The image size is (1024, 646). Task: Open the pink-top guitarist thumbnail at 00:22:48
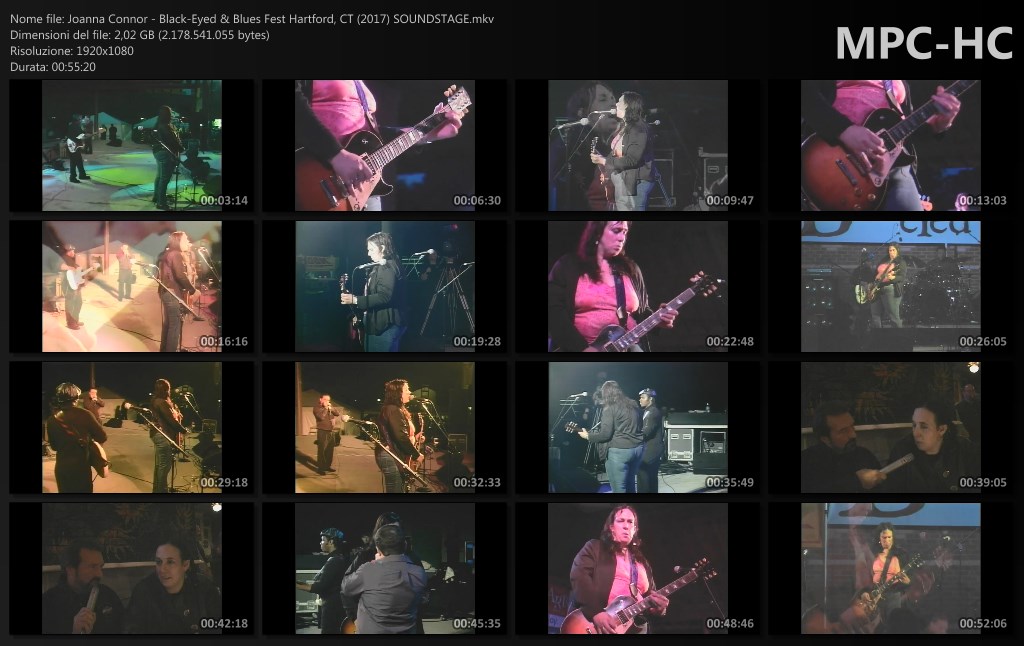637,287
